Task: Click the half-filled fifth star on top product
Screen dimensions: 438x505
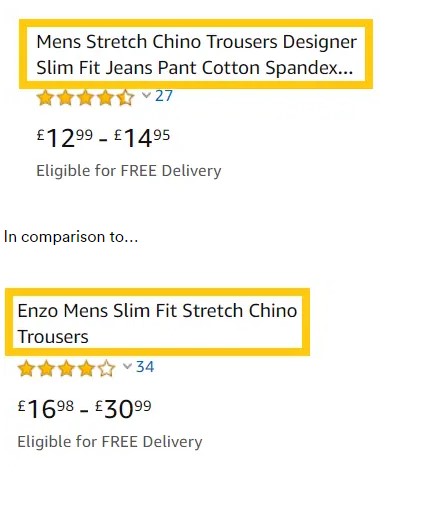Action: pyautogui.click(x=125, y=98)
